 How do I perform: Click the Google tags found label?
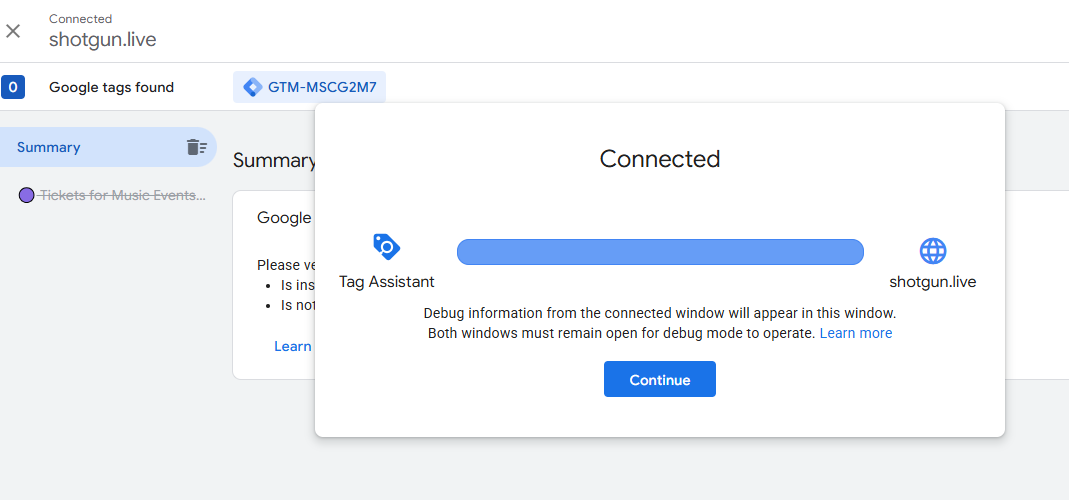111,87
